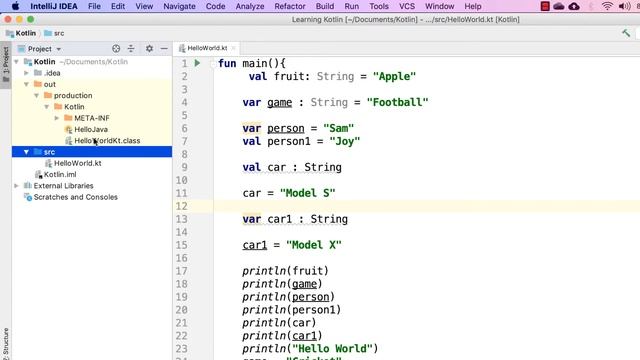Collapse the Kotlin root project node
The image size is (640, 360).
(x=17, y=62)
